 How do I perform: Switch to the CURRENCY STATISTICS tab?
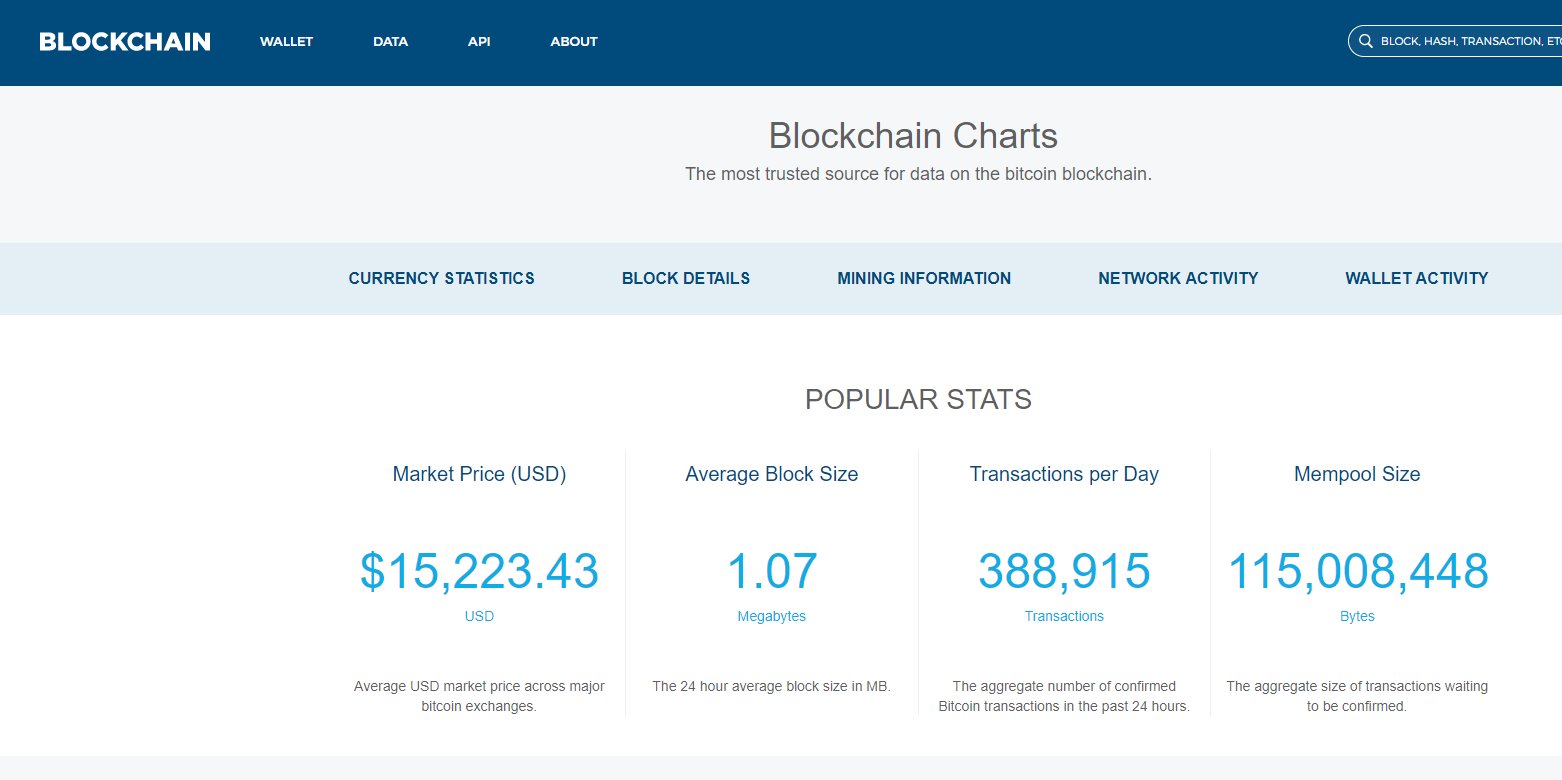[441, 279]
